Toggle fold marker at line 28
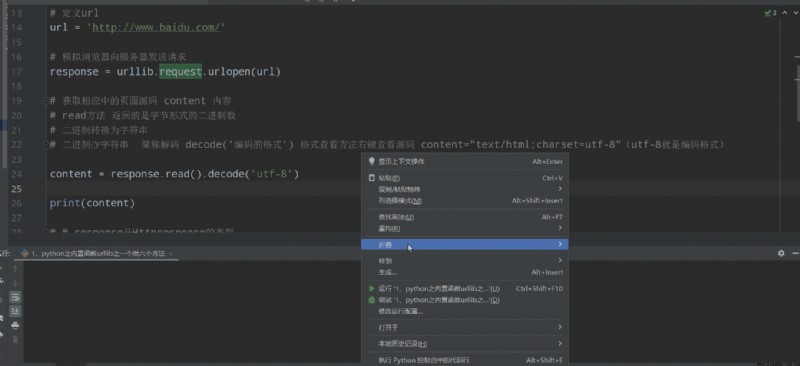Image resolution: width=800 pixels, height=366 pixels. 46,231
